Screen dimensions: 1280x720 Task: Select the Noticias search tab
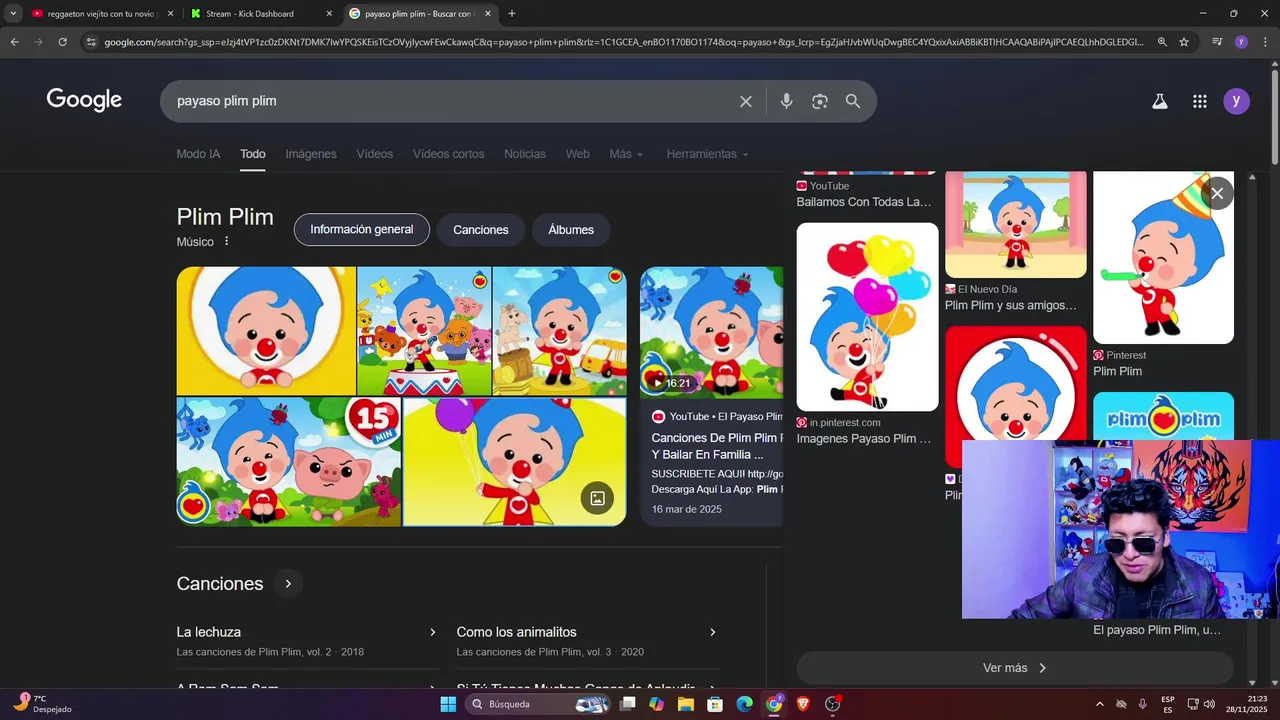pyautogui.click(x=525, y=154)
